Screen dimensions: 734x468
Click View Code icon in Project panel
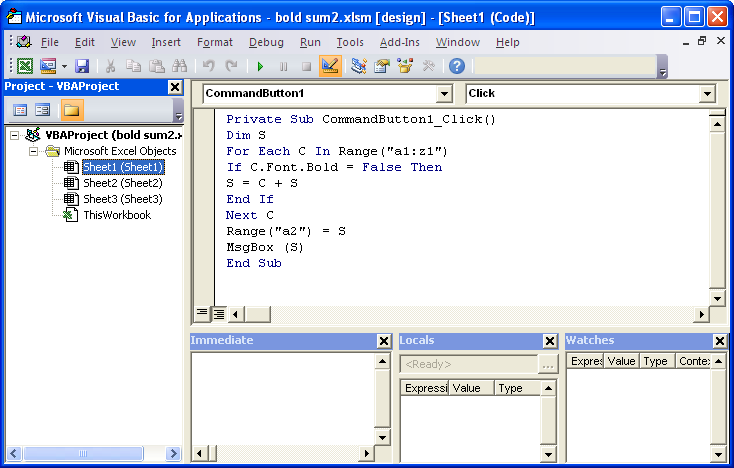[20, 110]
